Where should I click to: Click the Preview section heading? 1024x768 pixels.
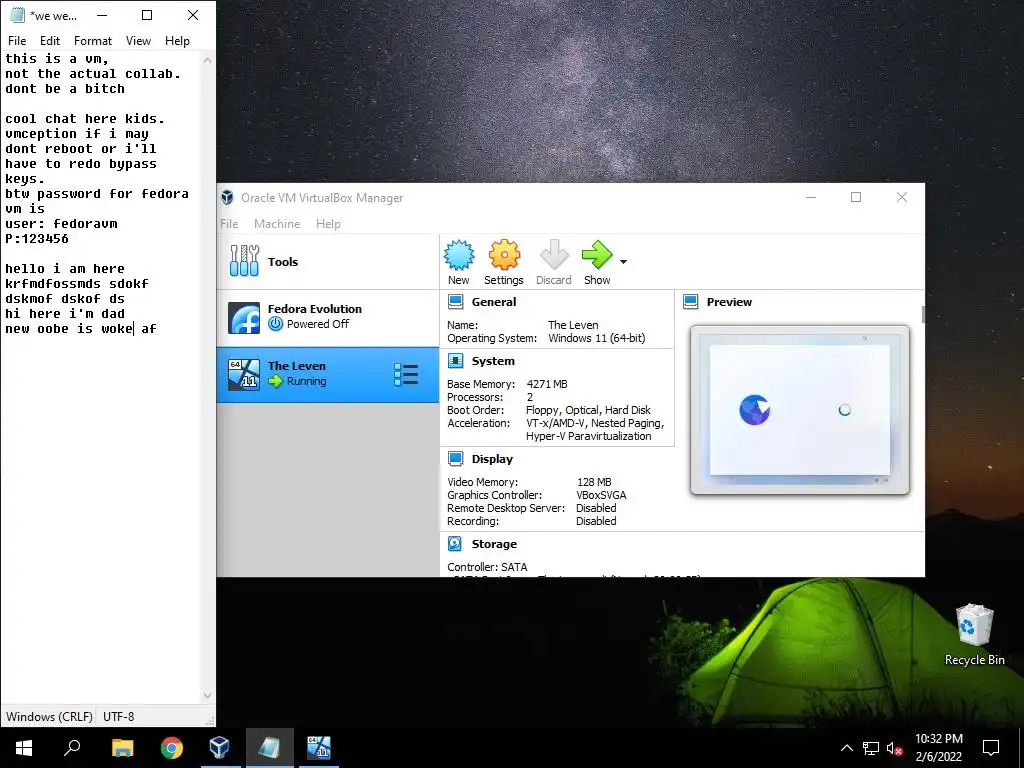coord(729,302)
